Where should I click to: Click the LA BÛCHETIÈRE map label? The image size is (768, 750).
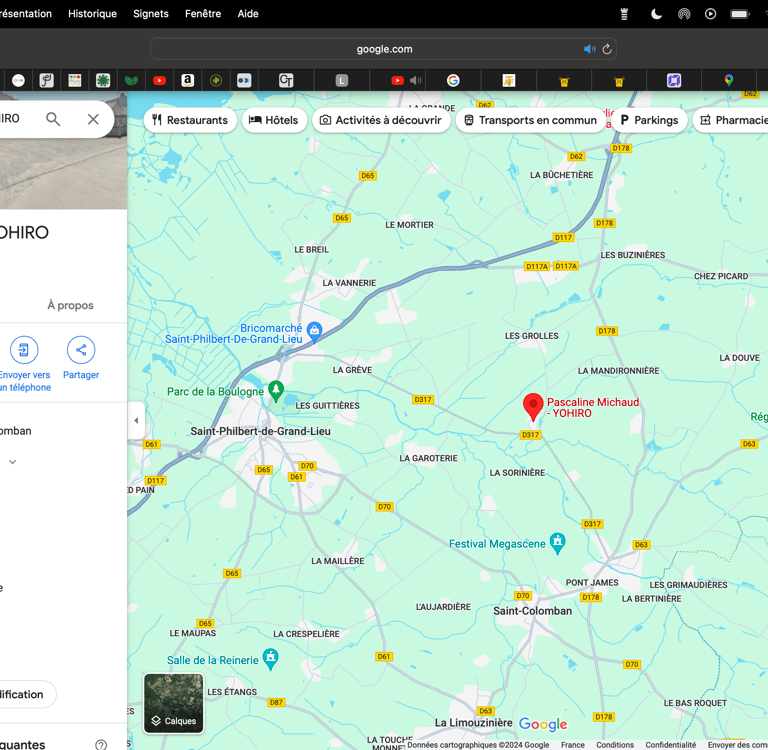561,175
